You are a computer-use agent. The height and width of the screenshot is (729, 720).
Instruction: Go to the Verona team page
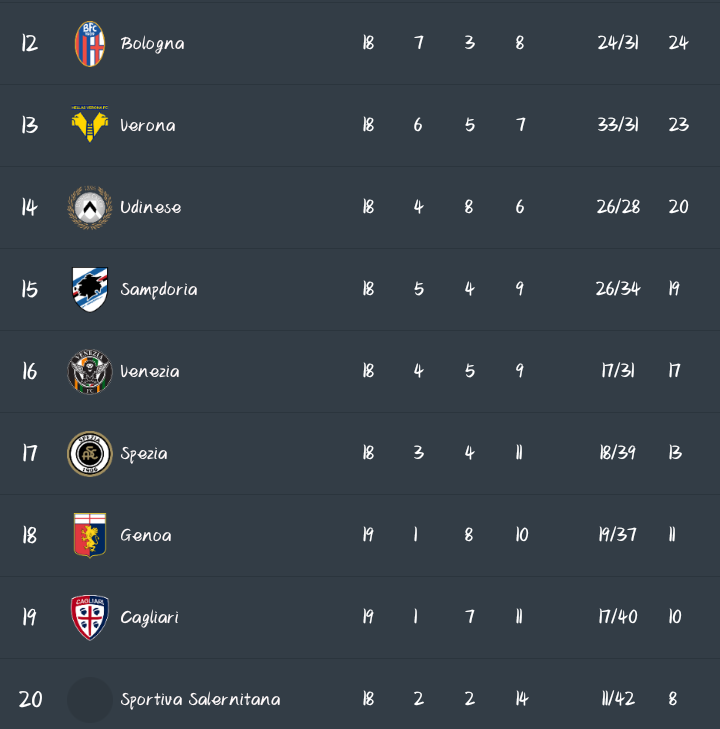pos(148,126)
